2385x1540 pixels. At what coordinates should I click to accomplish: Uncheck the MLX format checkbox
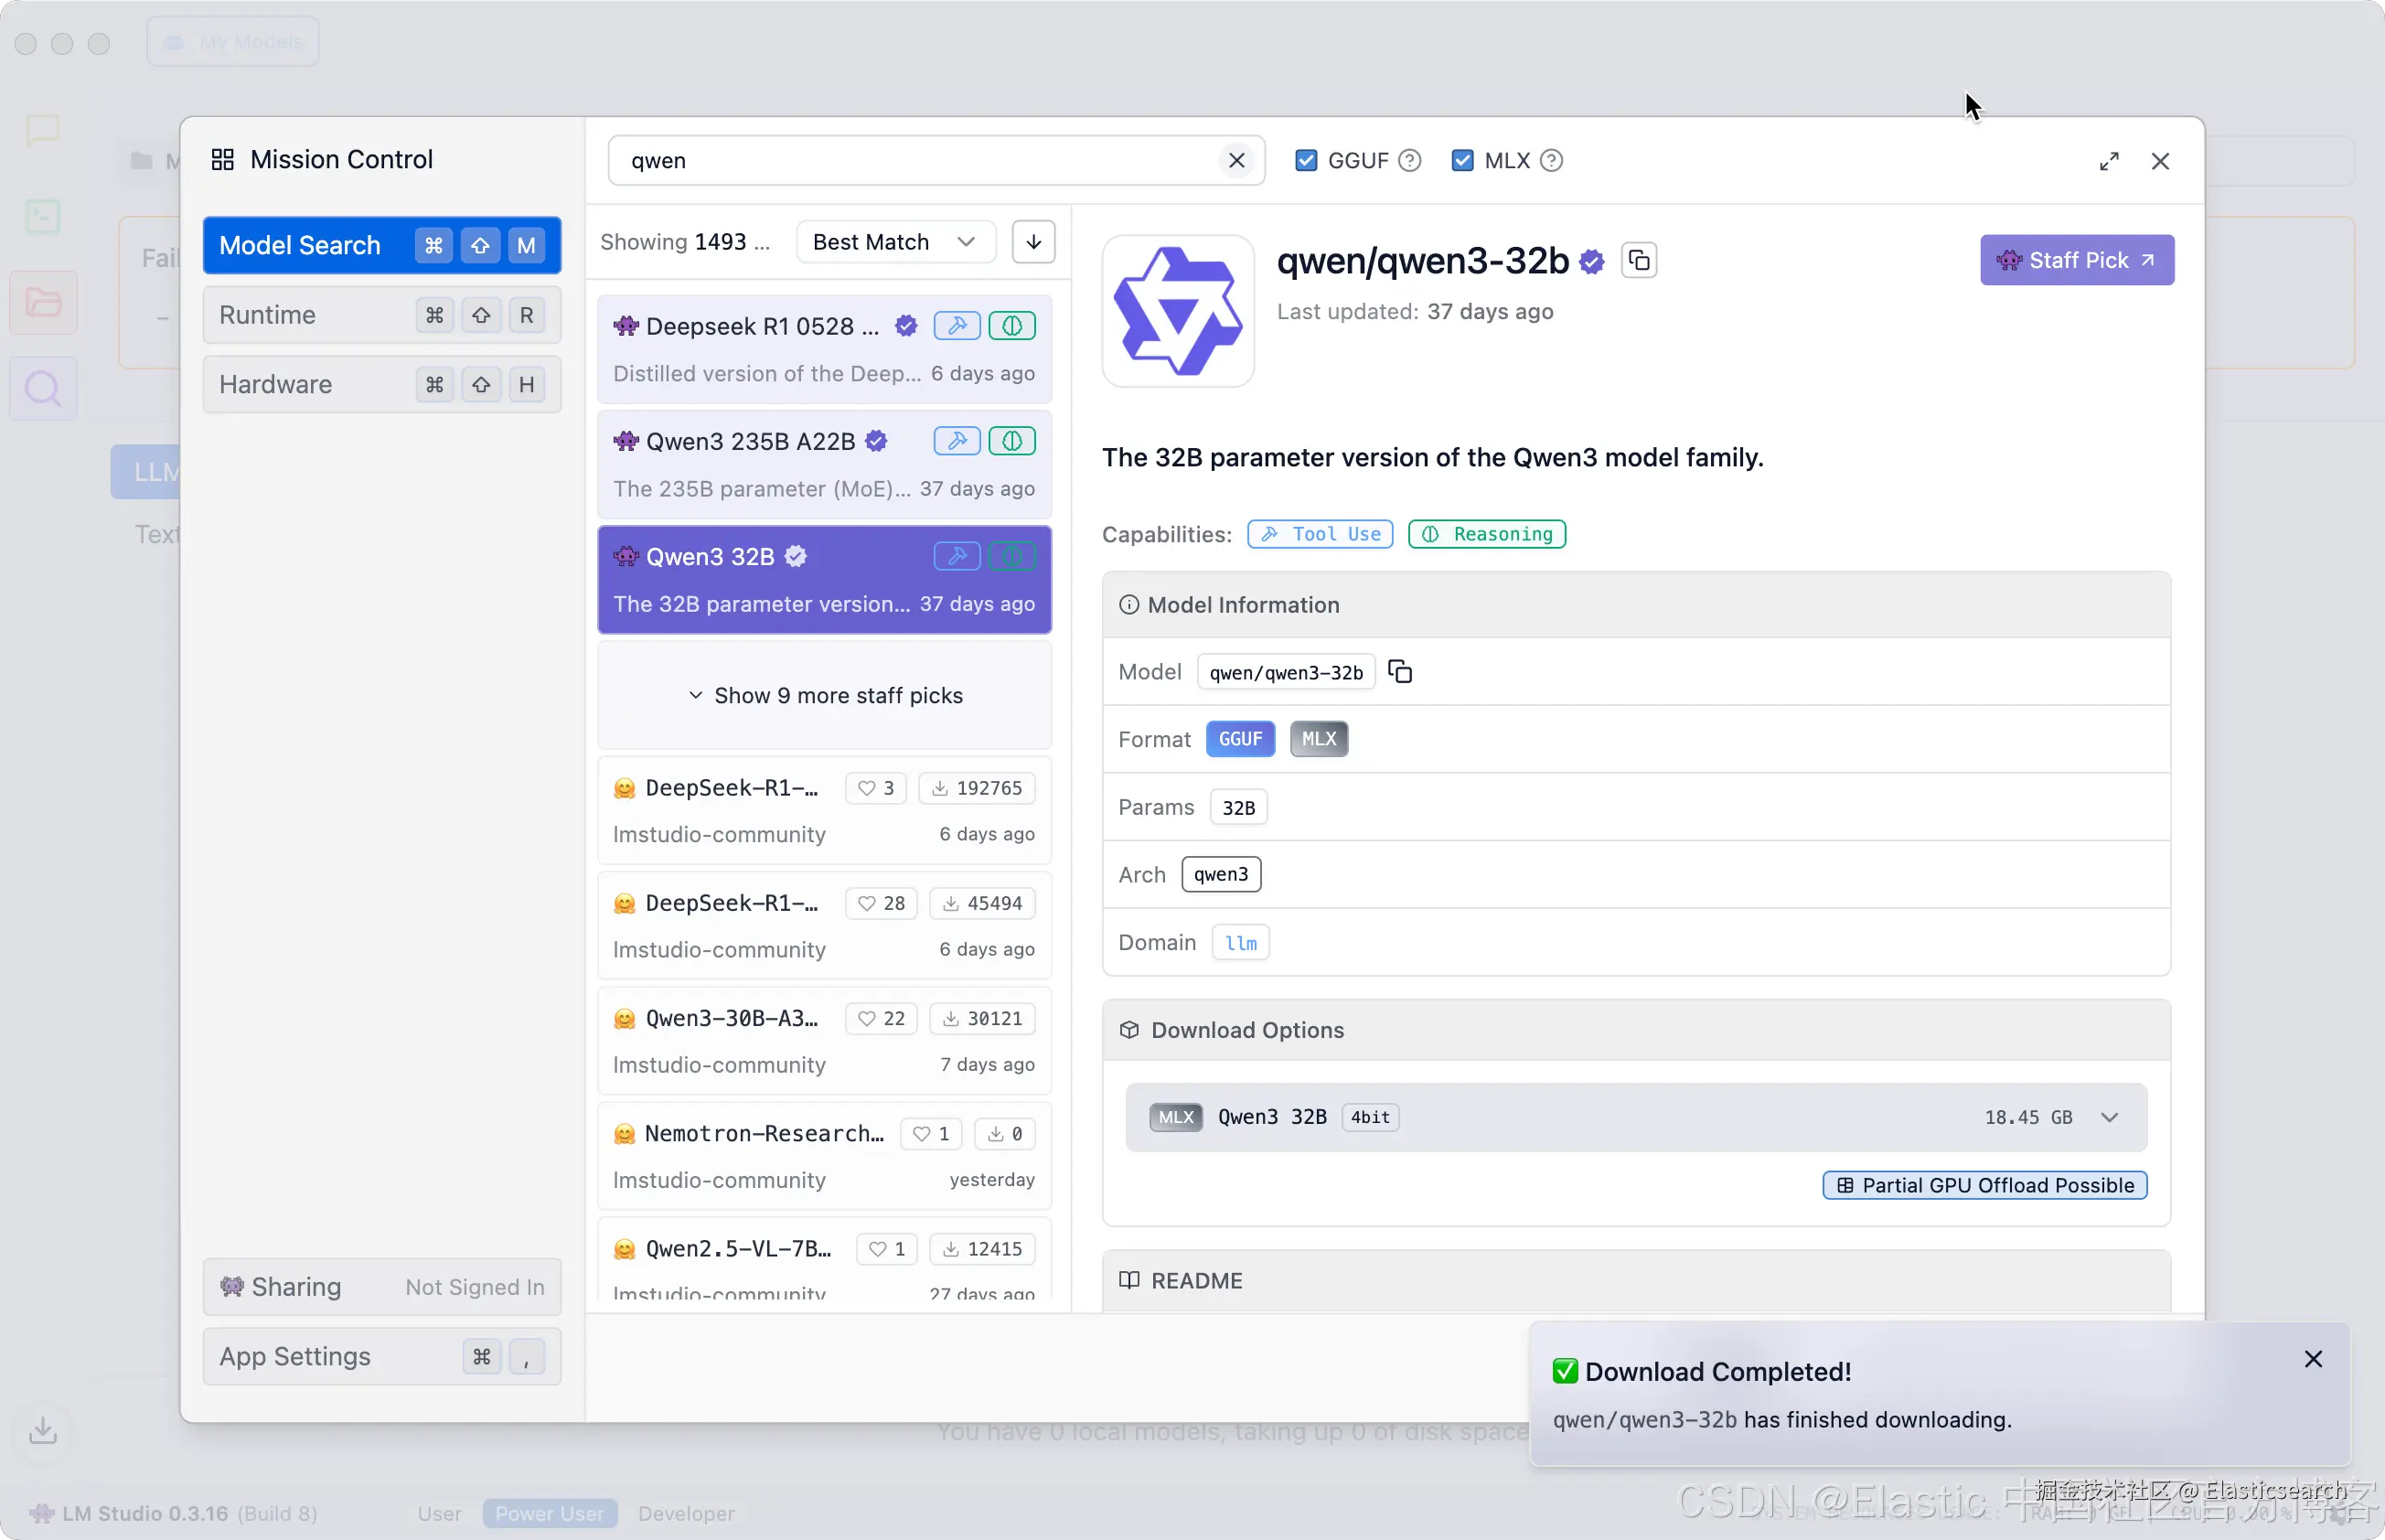coord(1462,161)
